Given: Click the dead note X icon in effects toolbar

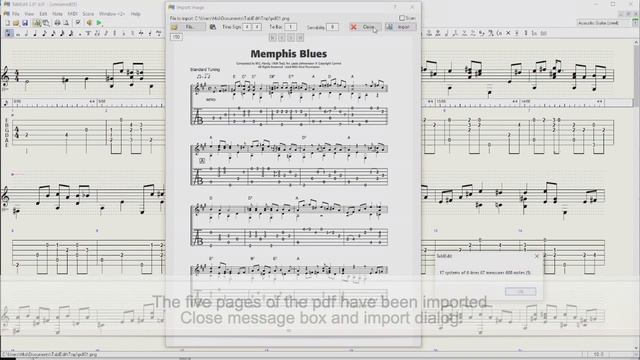Looking at the screenshot, I should (508, 33).
